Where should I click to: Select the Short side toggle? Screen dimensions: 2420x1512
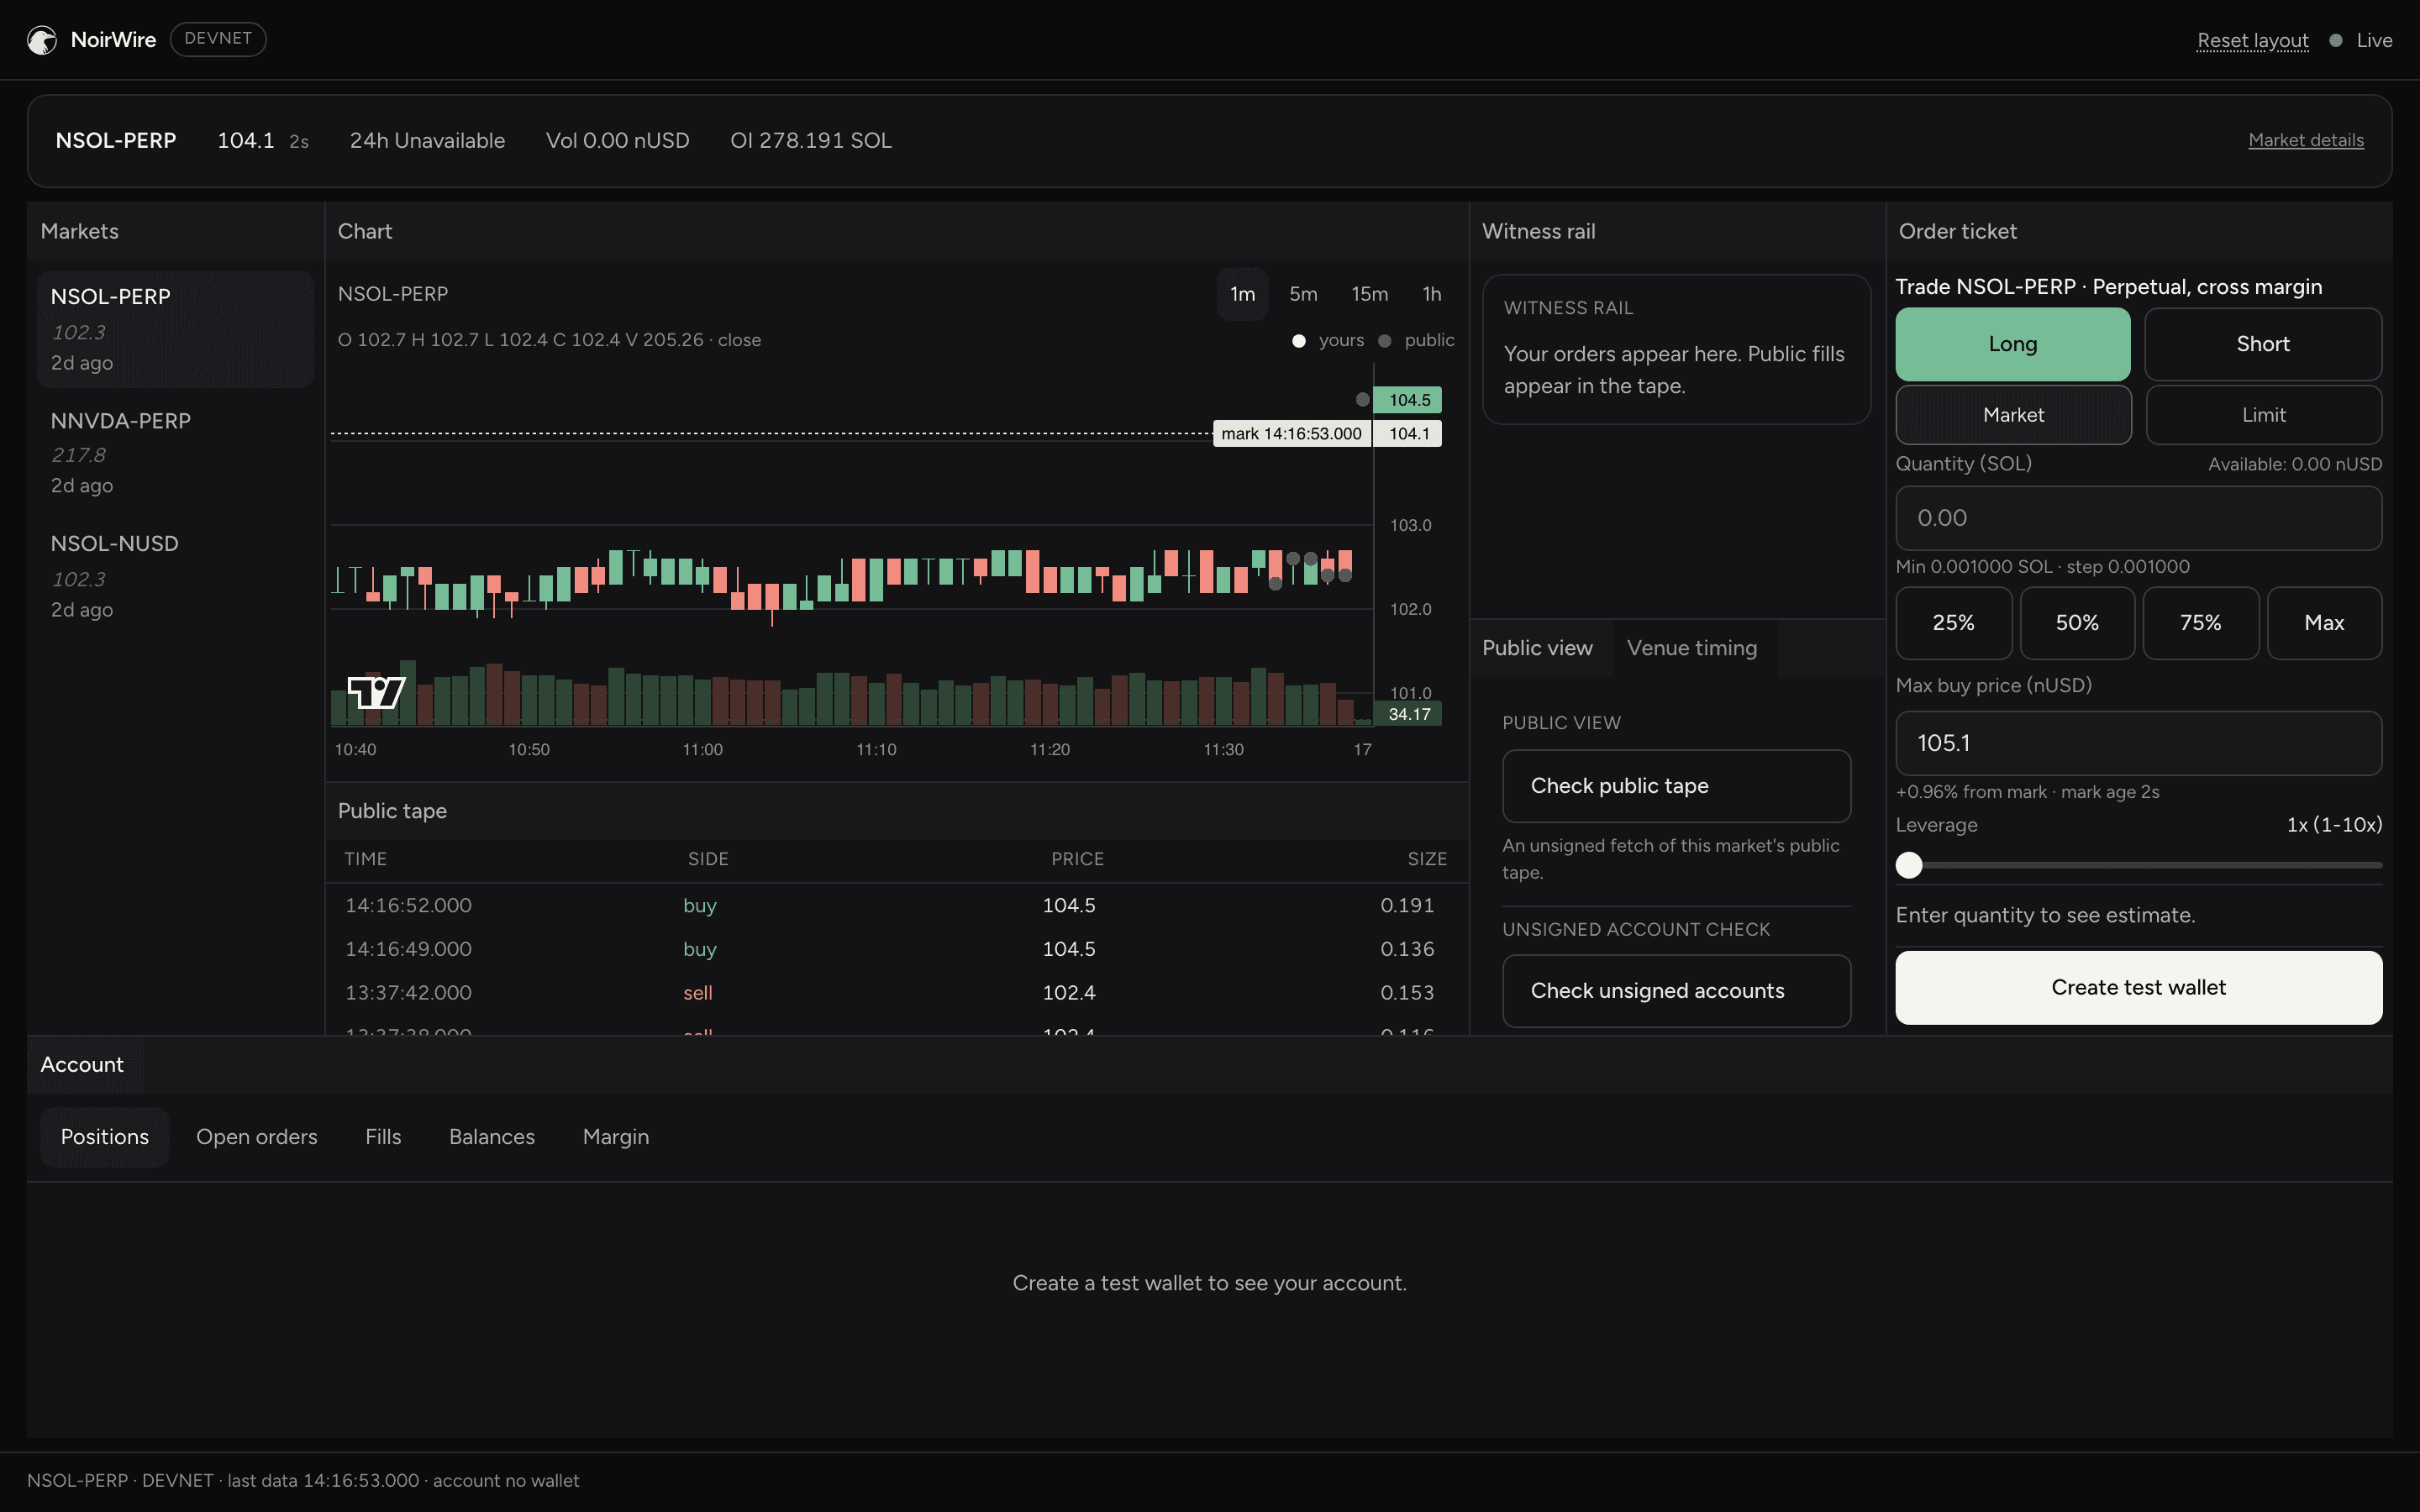coord(2263,344)
